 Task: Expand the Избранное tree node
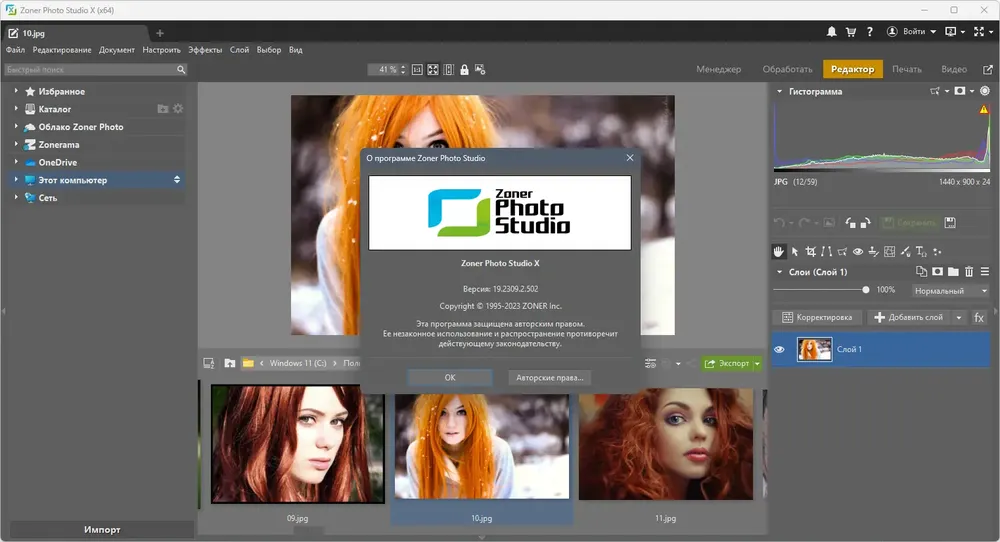click(16, 91)
